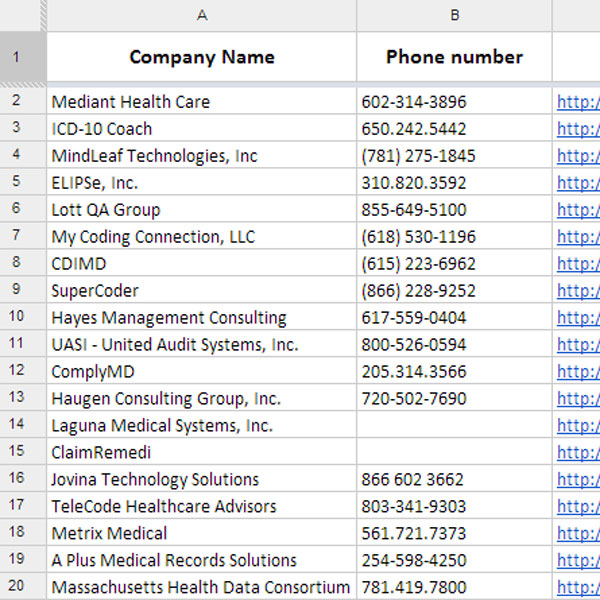Select row 1 header
The width and height of the screenshot is (600, 600).
click(x=22, y=57)
